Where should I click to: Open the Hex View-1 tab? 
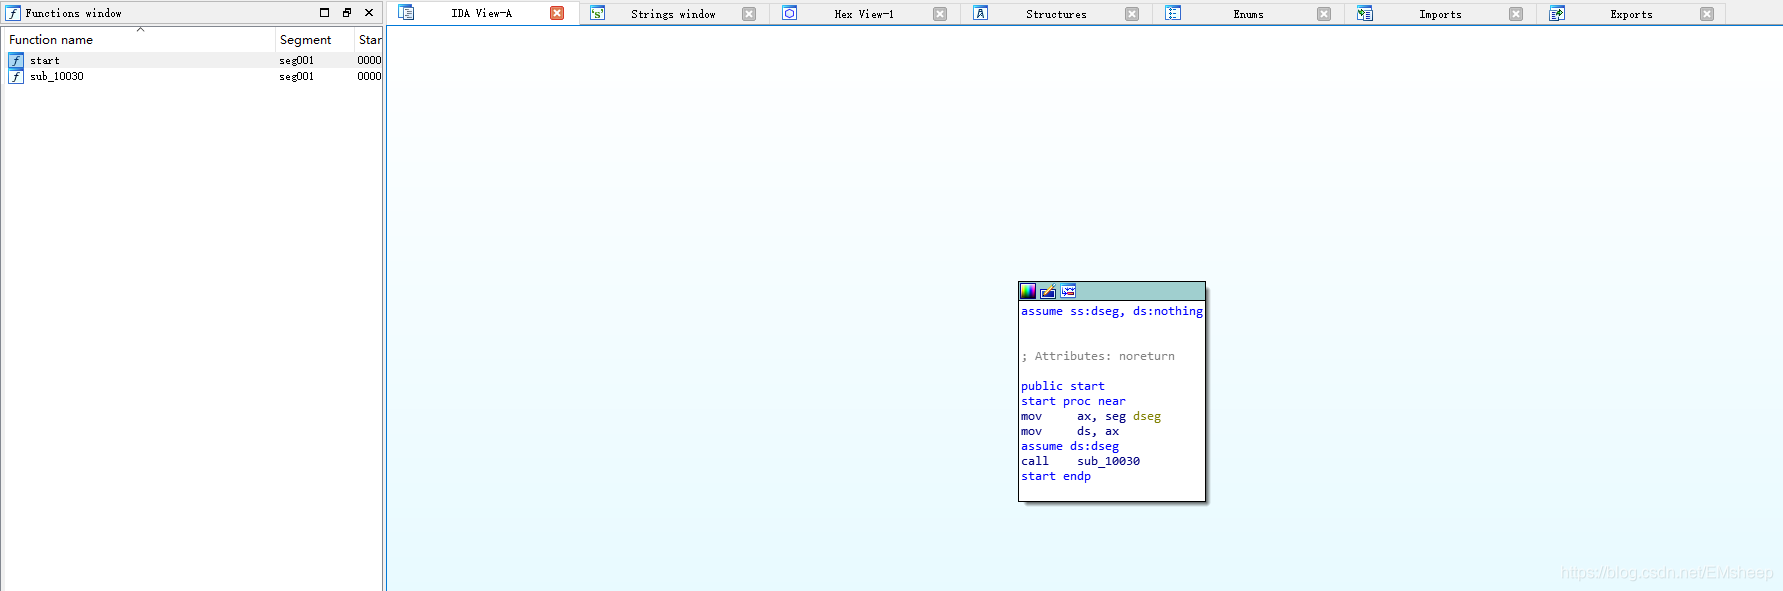(864, 14)
